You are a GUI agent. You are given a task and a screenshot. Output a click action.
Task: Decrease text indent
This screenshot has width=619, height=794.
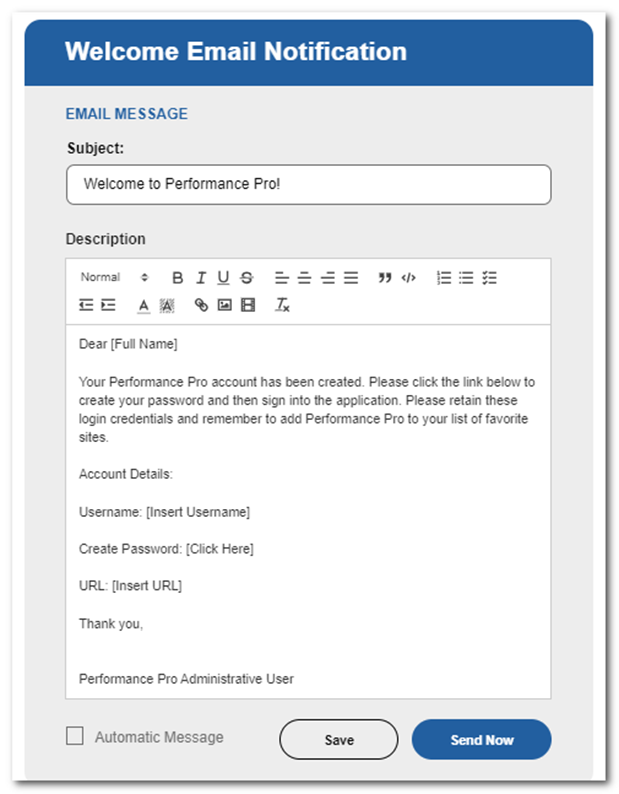pos(86,305)
